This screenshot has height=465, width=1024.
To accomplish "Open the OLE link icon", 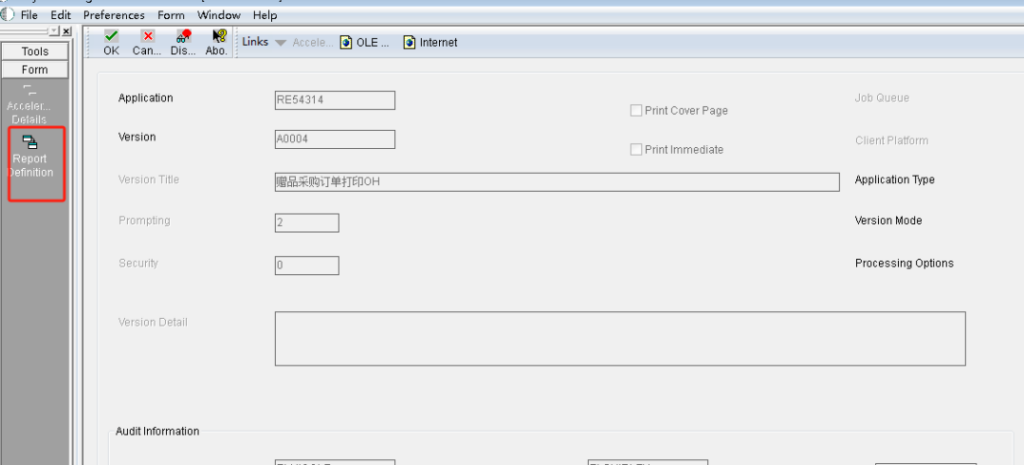I will pos(346,42).
